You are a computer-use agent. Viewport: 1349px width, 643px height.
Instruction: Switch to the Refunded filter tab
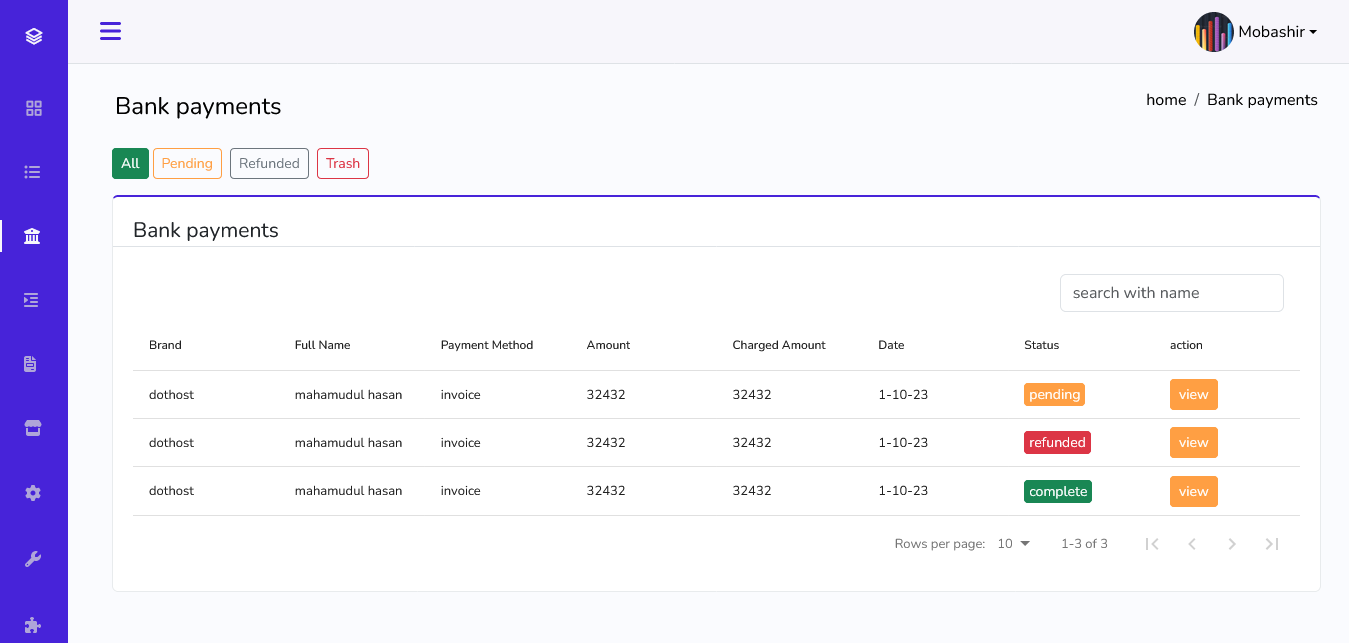(269, 163)
